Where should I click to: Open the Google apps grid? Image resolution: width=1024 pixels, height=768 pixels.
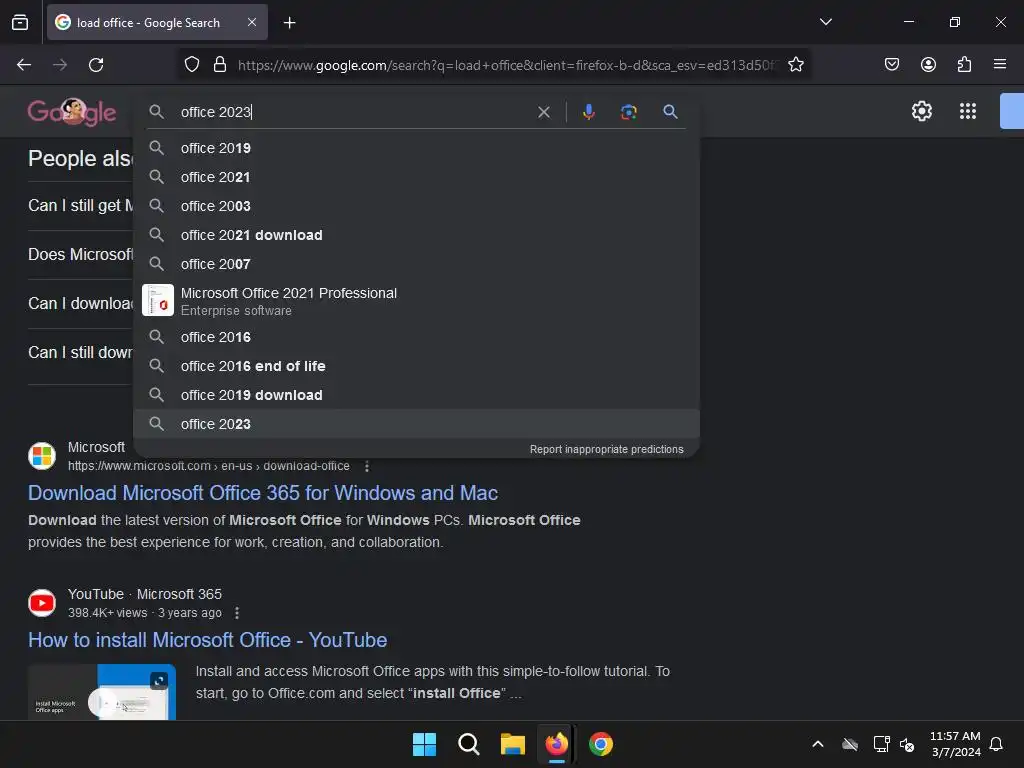[x=968, y=111]
